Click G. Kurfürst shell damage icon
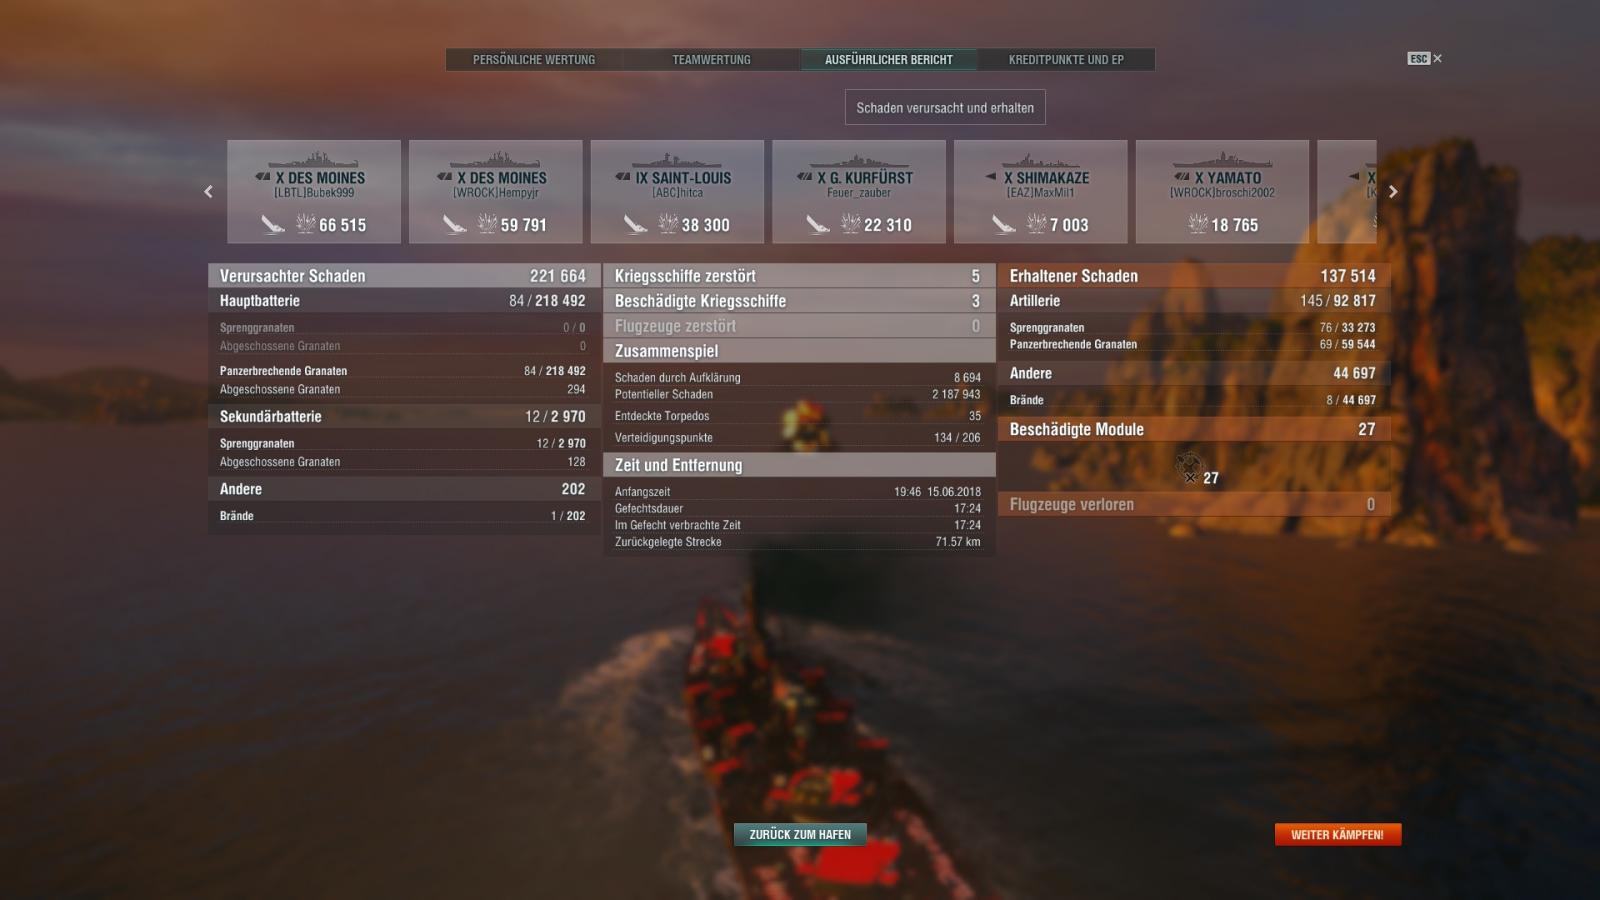The height and width of the screenshot is (900, 1600). pos(818,225)
